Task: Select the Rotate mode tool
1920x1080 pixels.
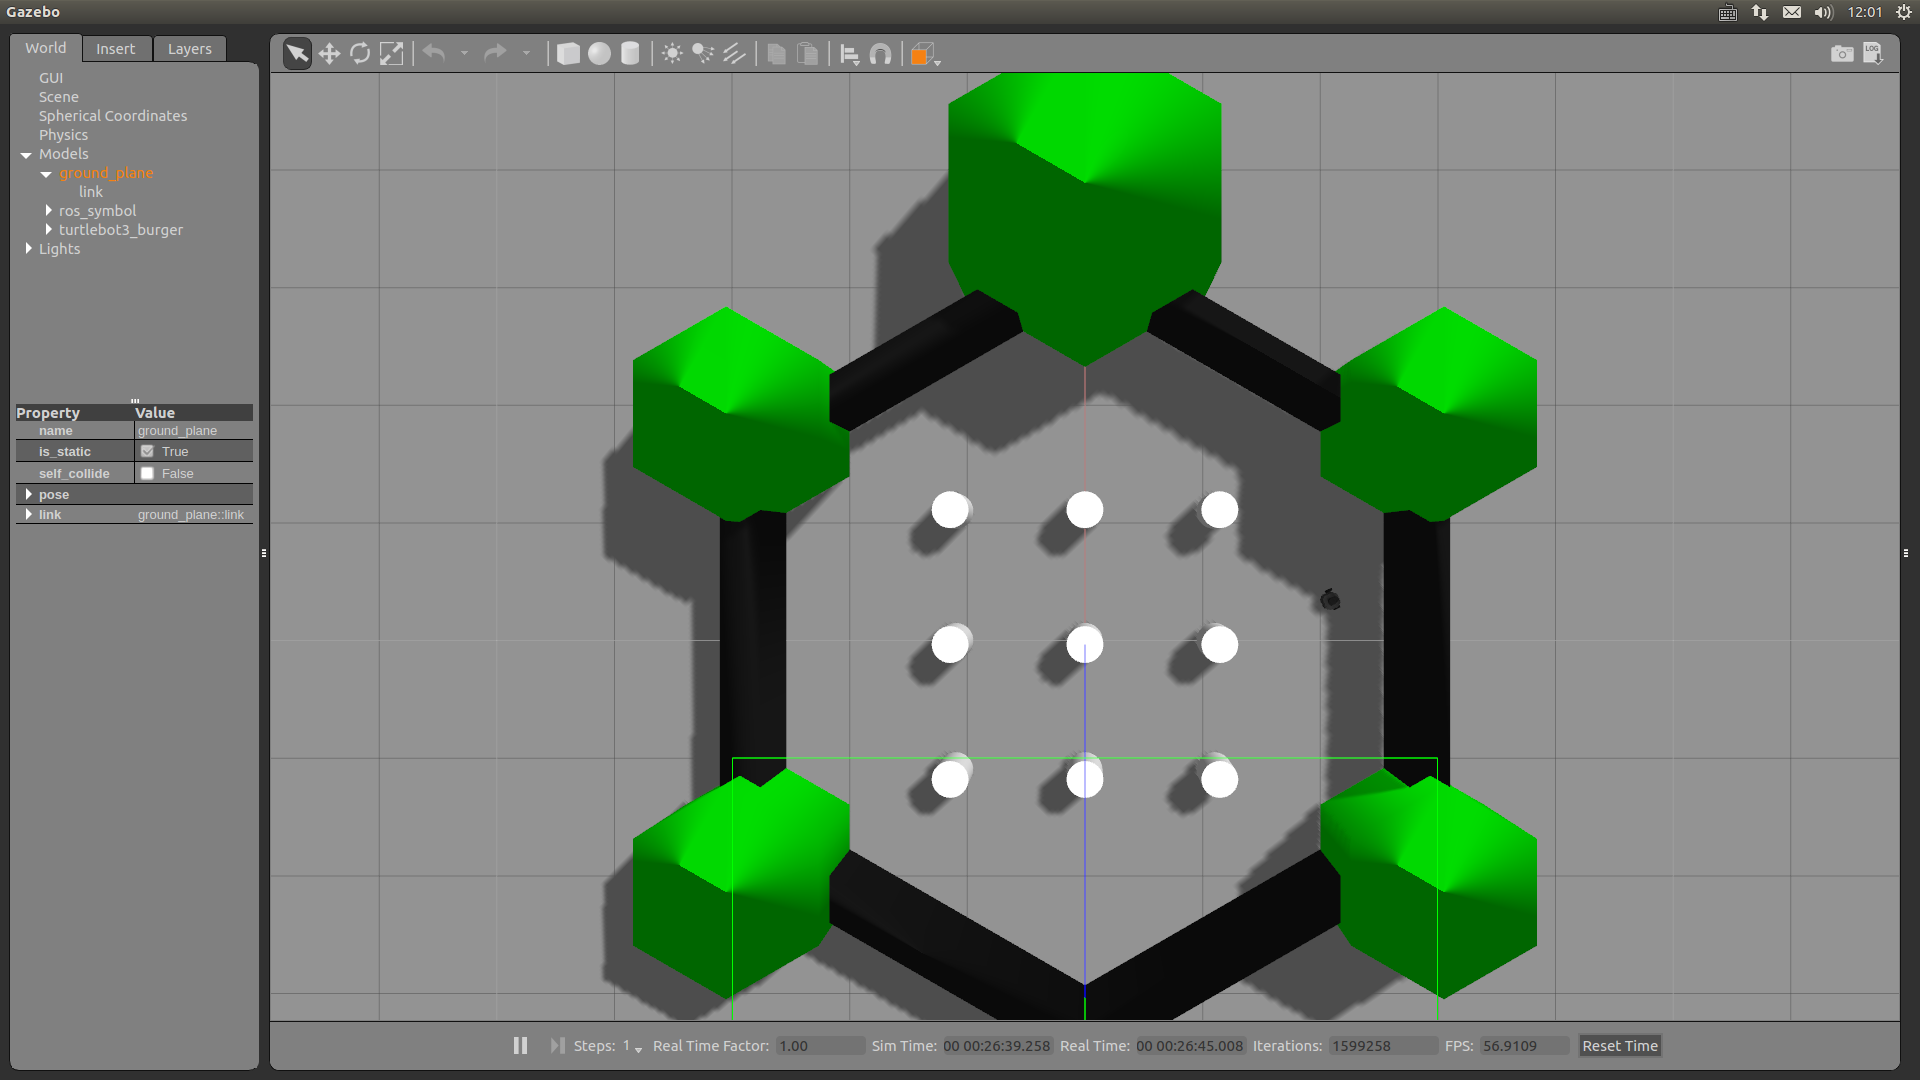Action: 360,53
